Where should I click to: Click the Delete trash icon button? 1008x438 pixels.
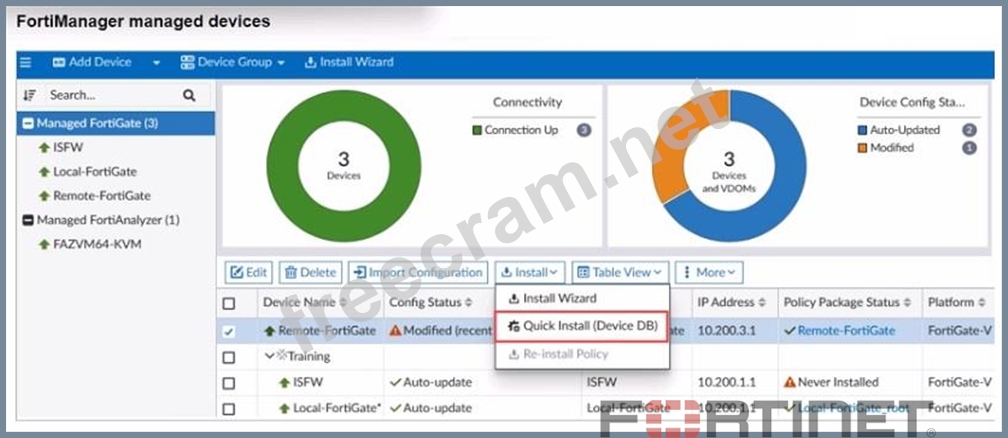click(290, 272)
